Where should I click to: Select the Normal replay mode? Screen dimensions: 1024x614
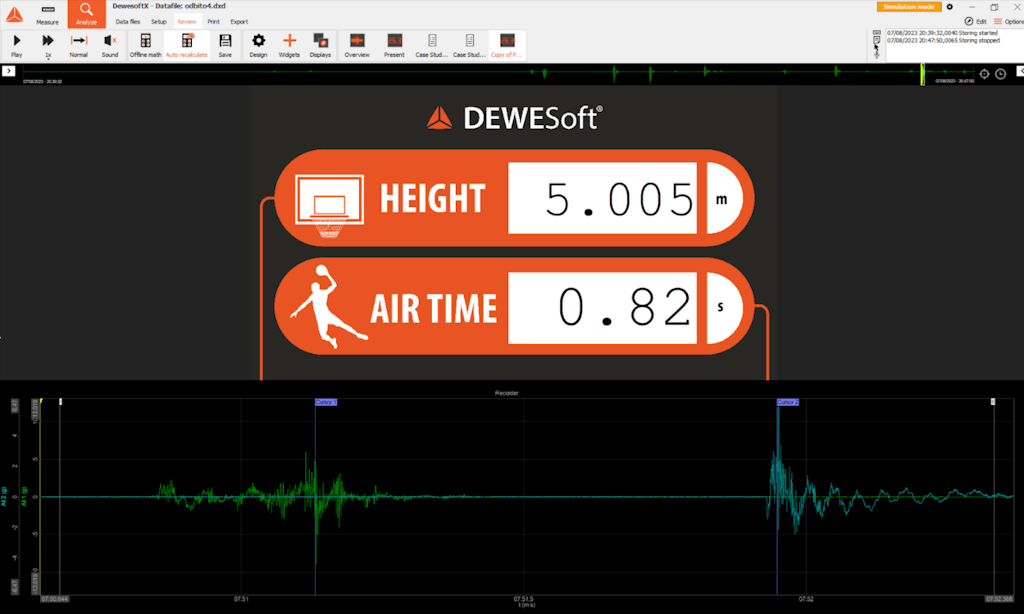point(78,46)
